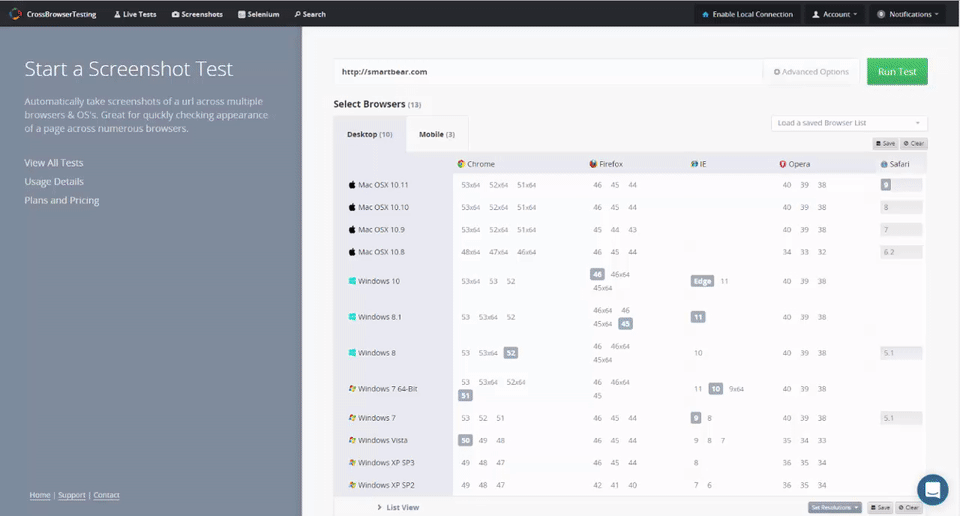Open Screenshots in the top navigation

click(x=197, y=14)
